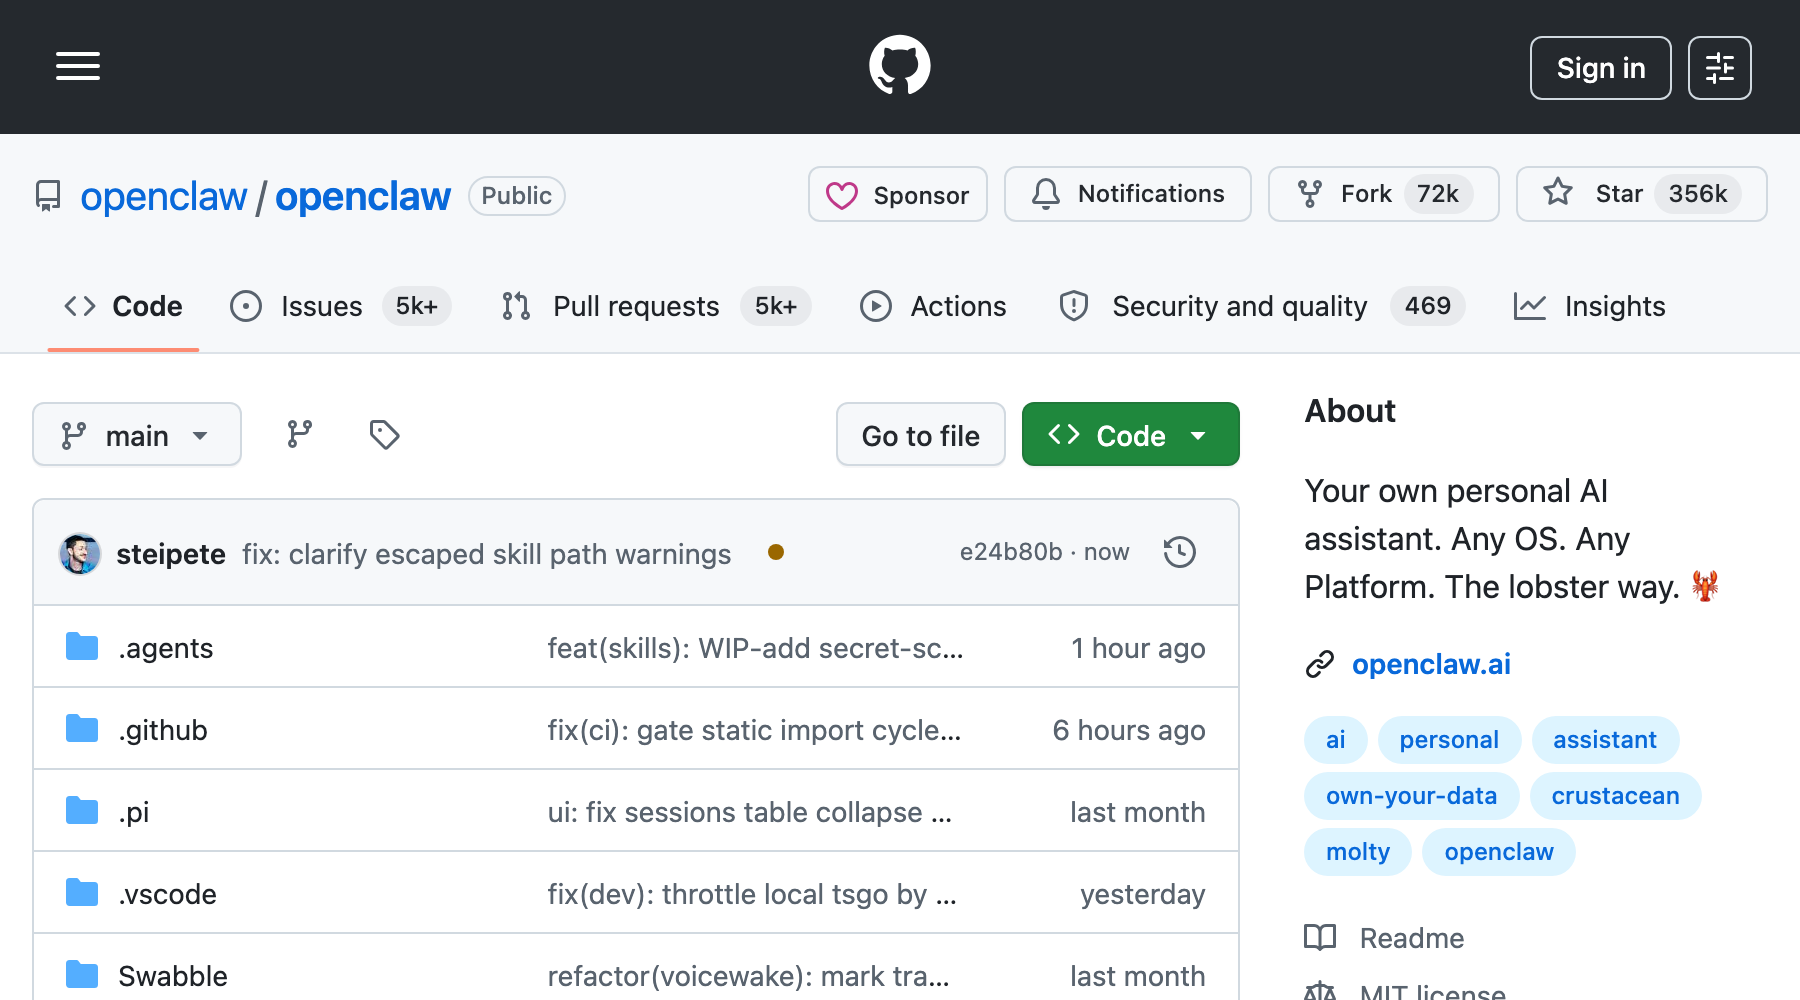The image size is (1800, 1000).
Task: Open the branches view via branch icon
Action: 297,434
